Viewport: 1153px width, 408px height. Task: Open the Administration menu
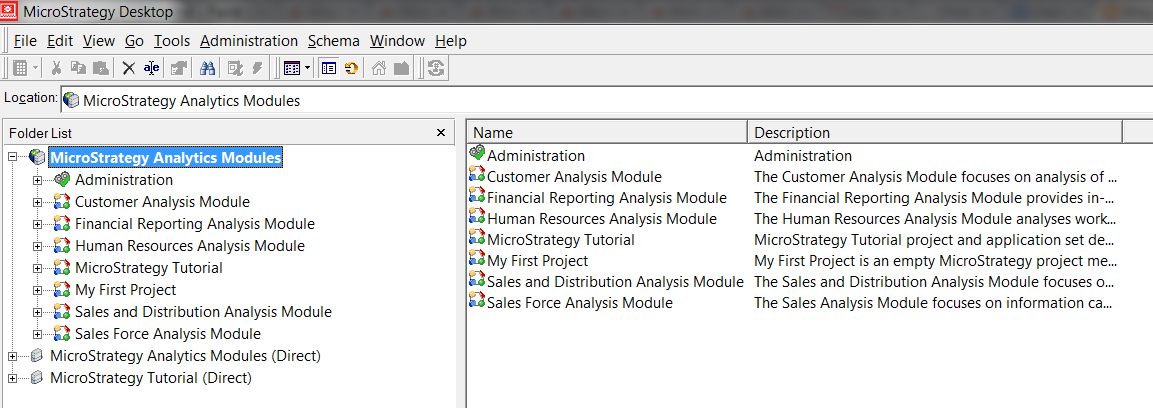[249, 41]
